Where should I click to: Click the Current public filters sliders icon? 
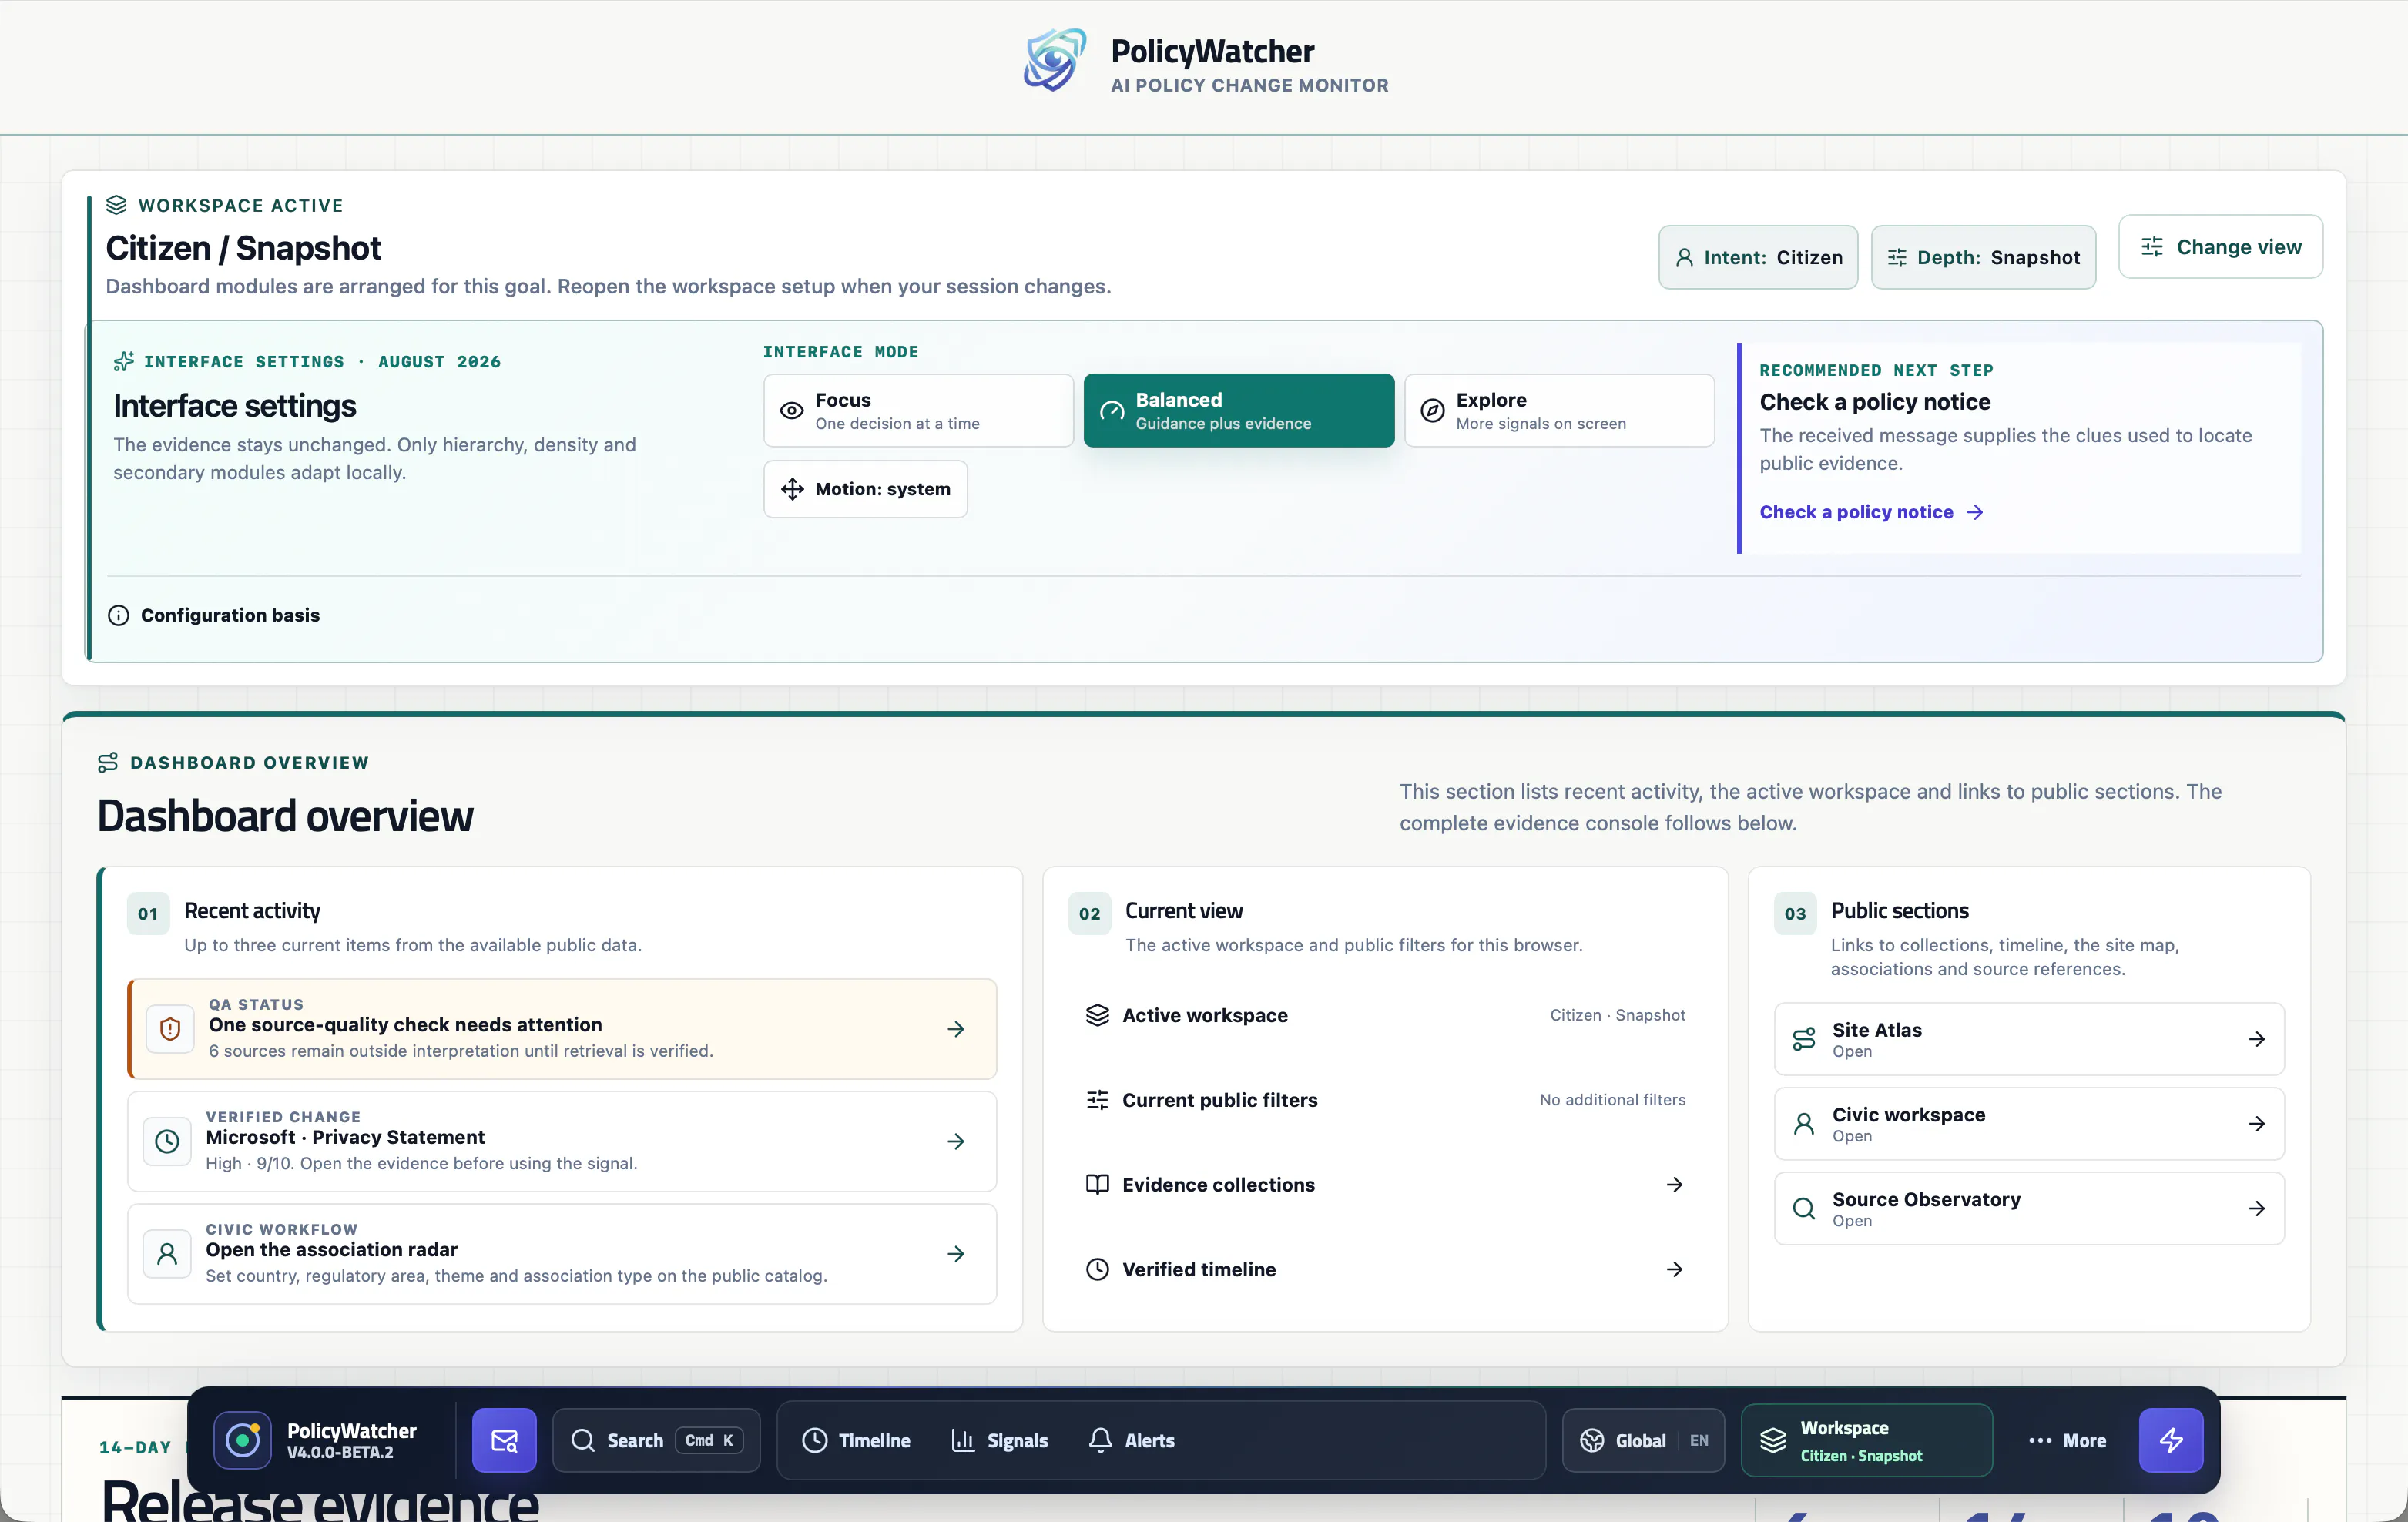(1097, 1100)
